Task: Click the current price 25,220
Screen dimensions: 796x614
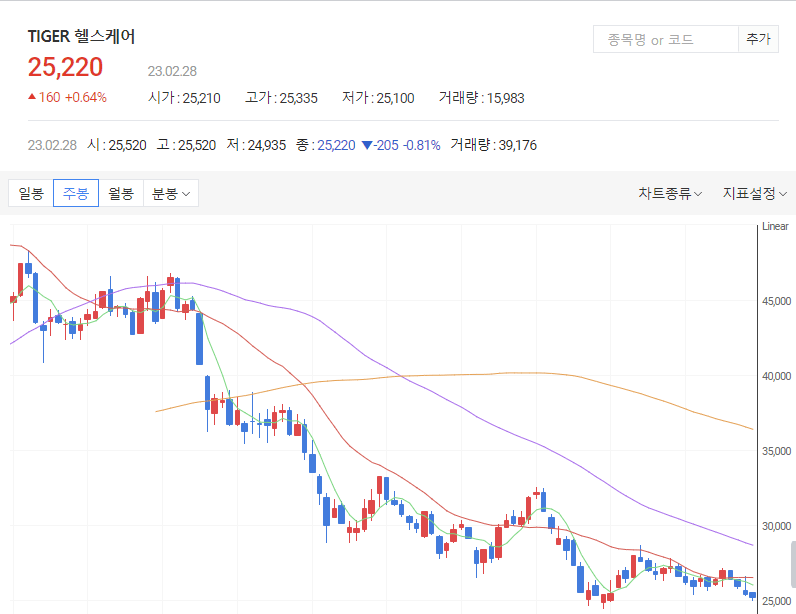Action: pos(65,67)
